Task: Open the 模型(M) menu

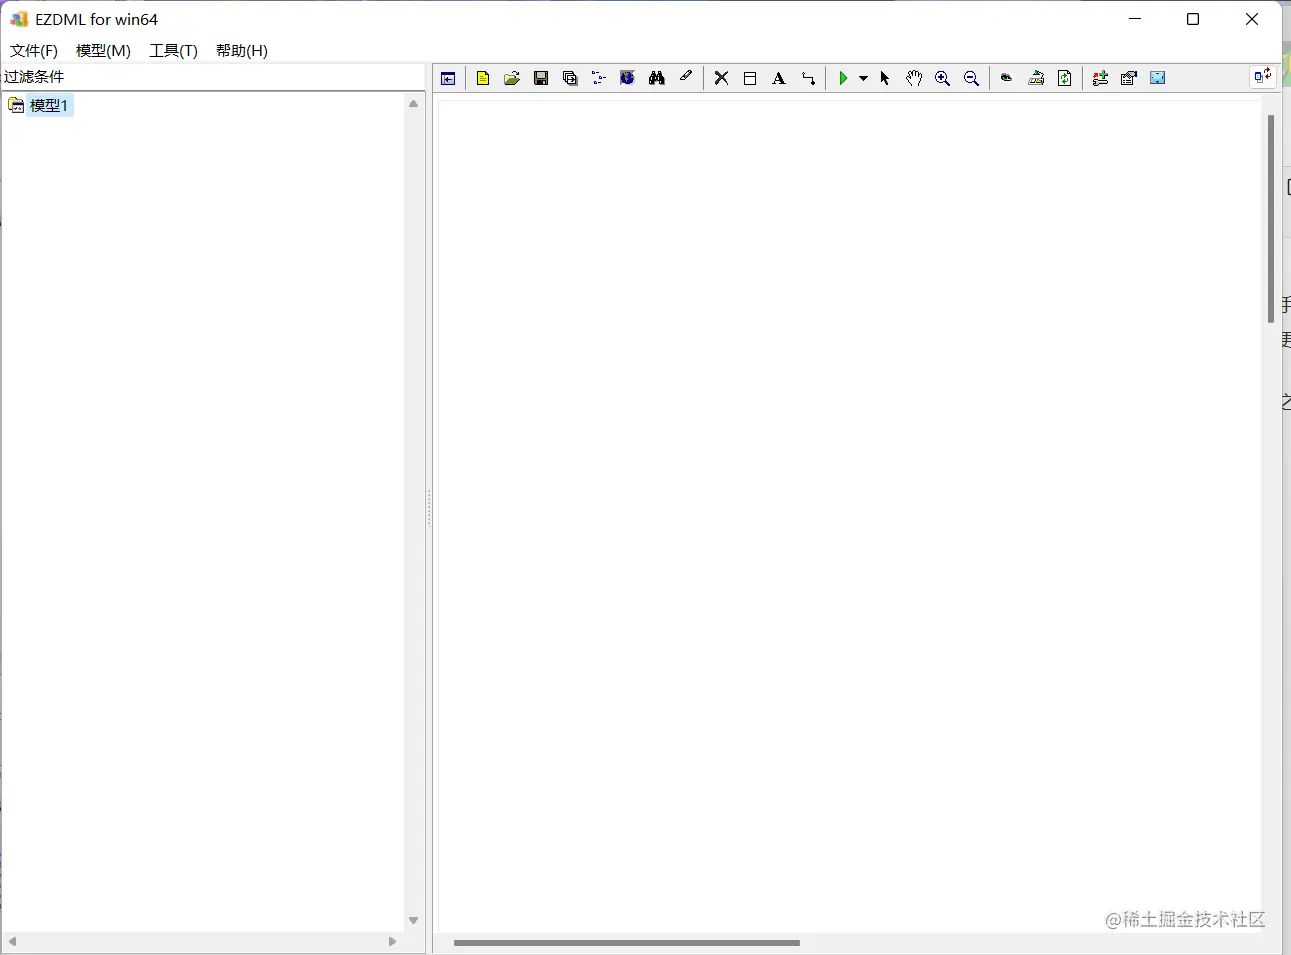Action: (x=104, y=50)
